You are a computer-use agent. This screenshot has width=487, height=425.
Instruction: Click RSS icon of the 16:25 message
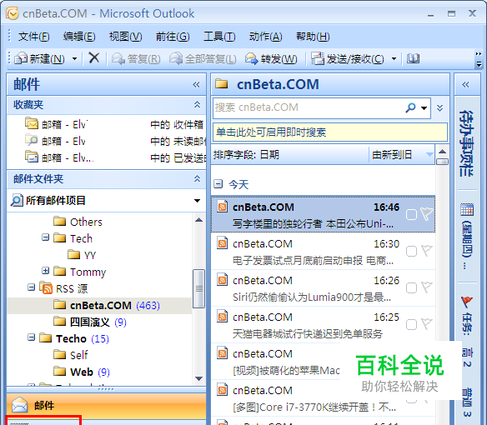222,317
